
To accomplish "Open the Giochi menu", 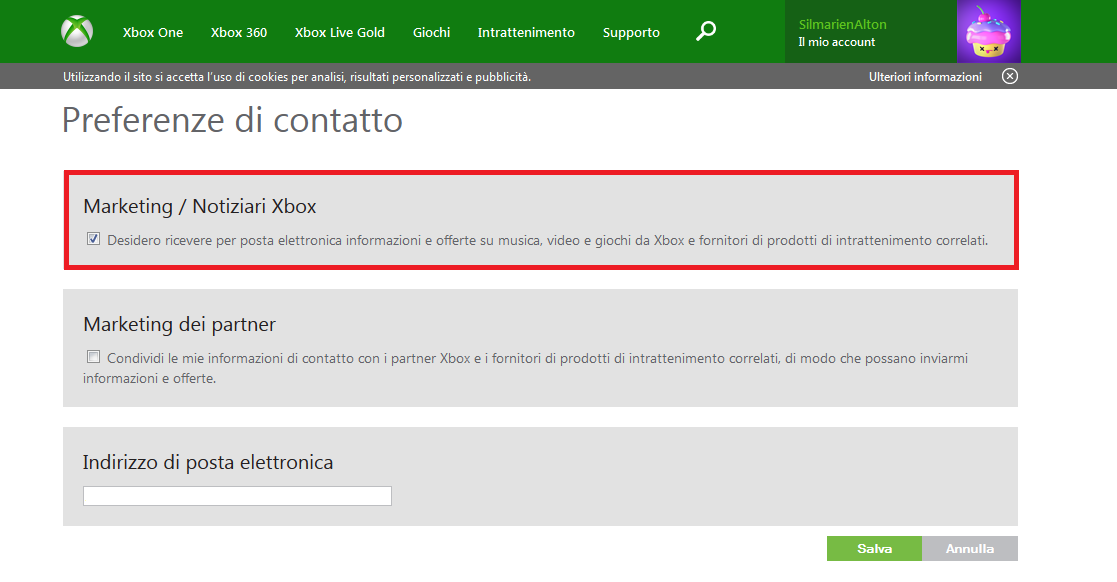I will (x=431, y=32).
